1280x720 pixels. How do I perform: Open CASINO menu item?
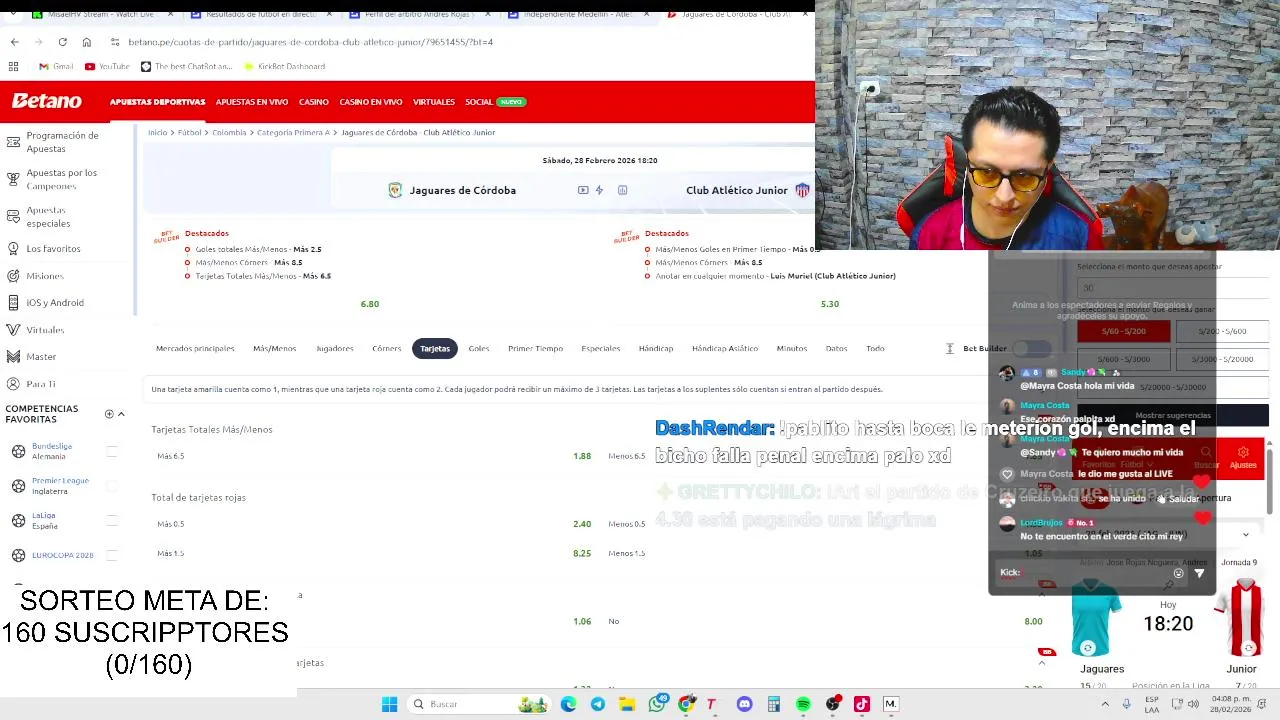coord(314,102)
